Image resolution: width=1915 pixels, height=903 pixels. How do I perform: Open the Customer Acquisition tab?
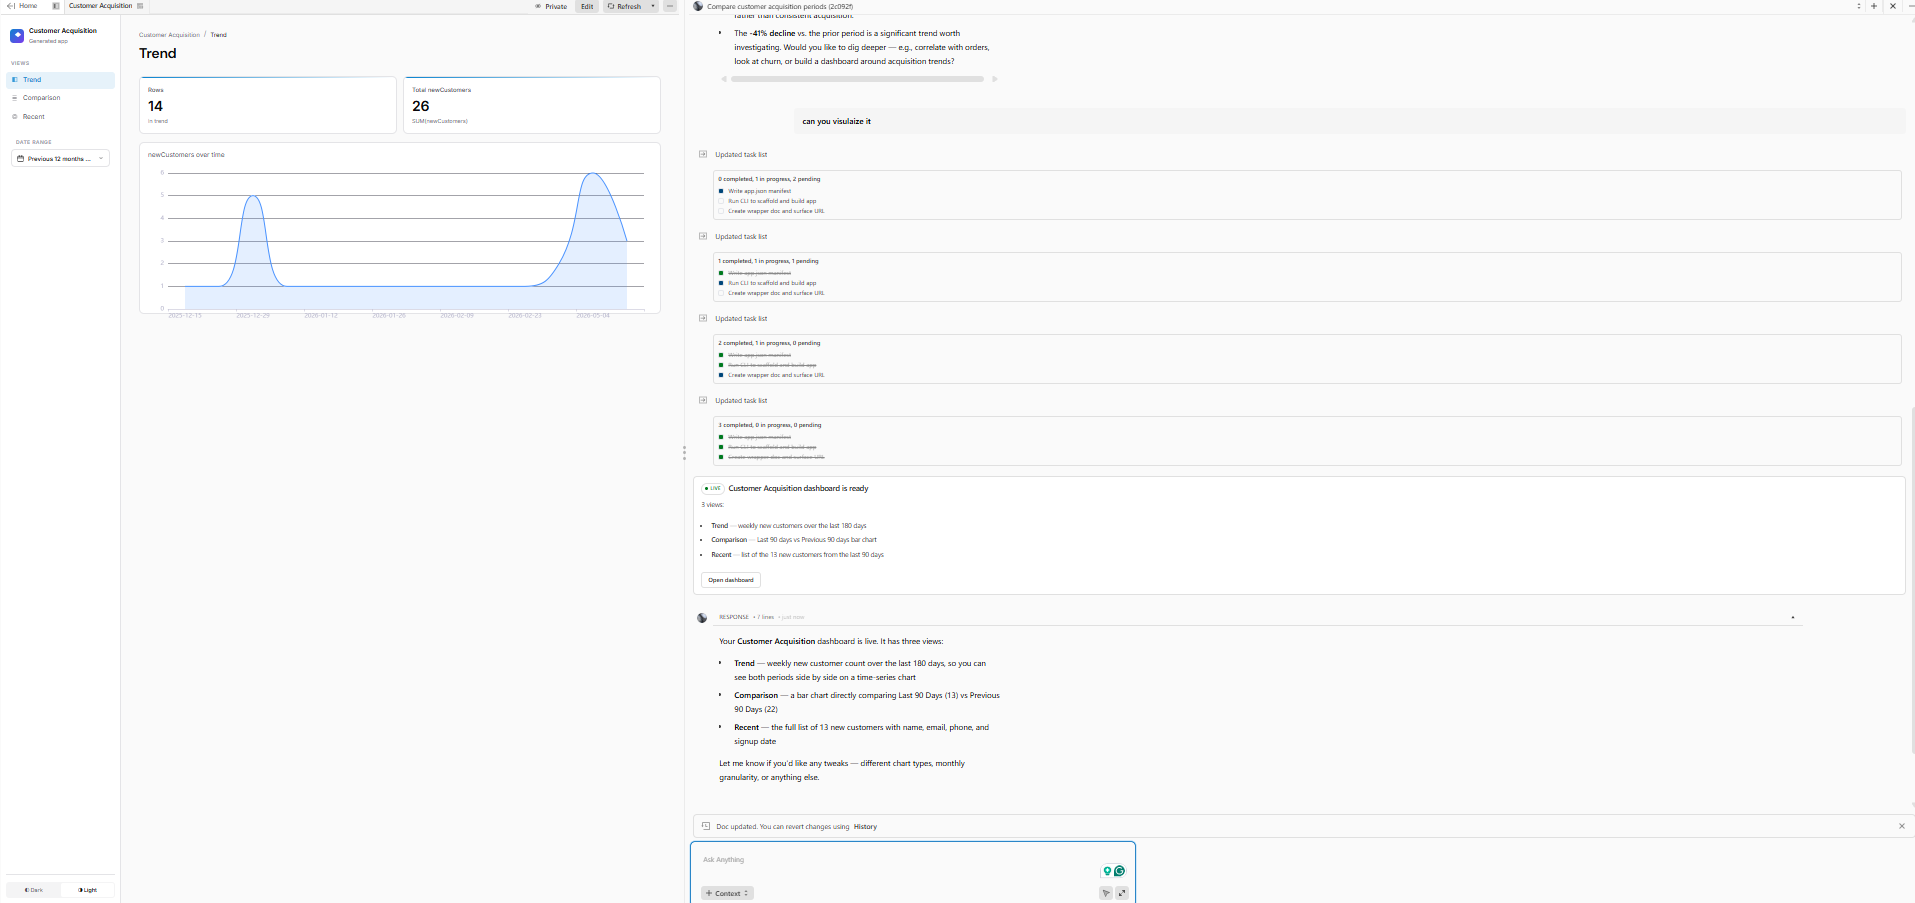(100, 6)
